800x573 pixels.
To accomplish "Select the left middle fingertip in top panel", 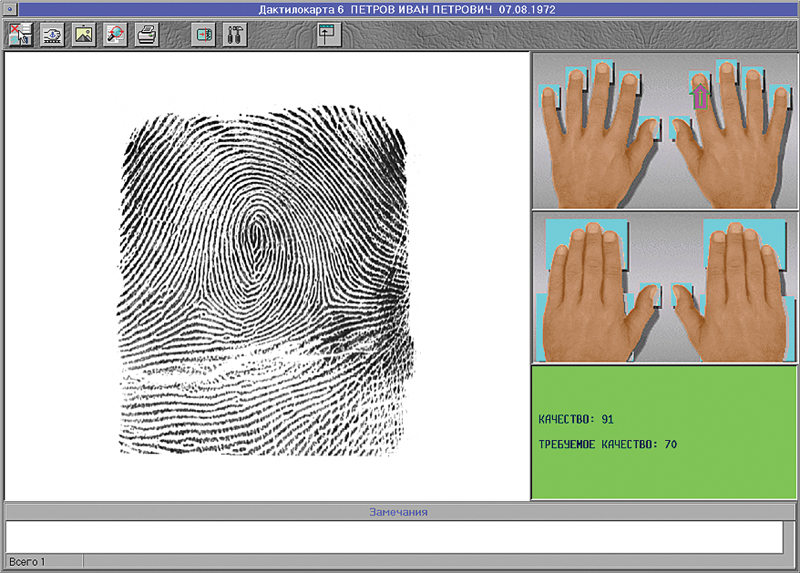I will coord(601,70).
